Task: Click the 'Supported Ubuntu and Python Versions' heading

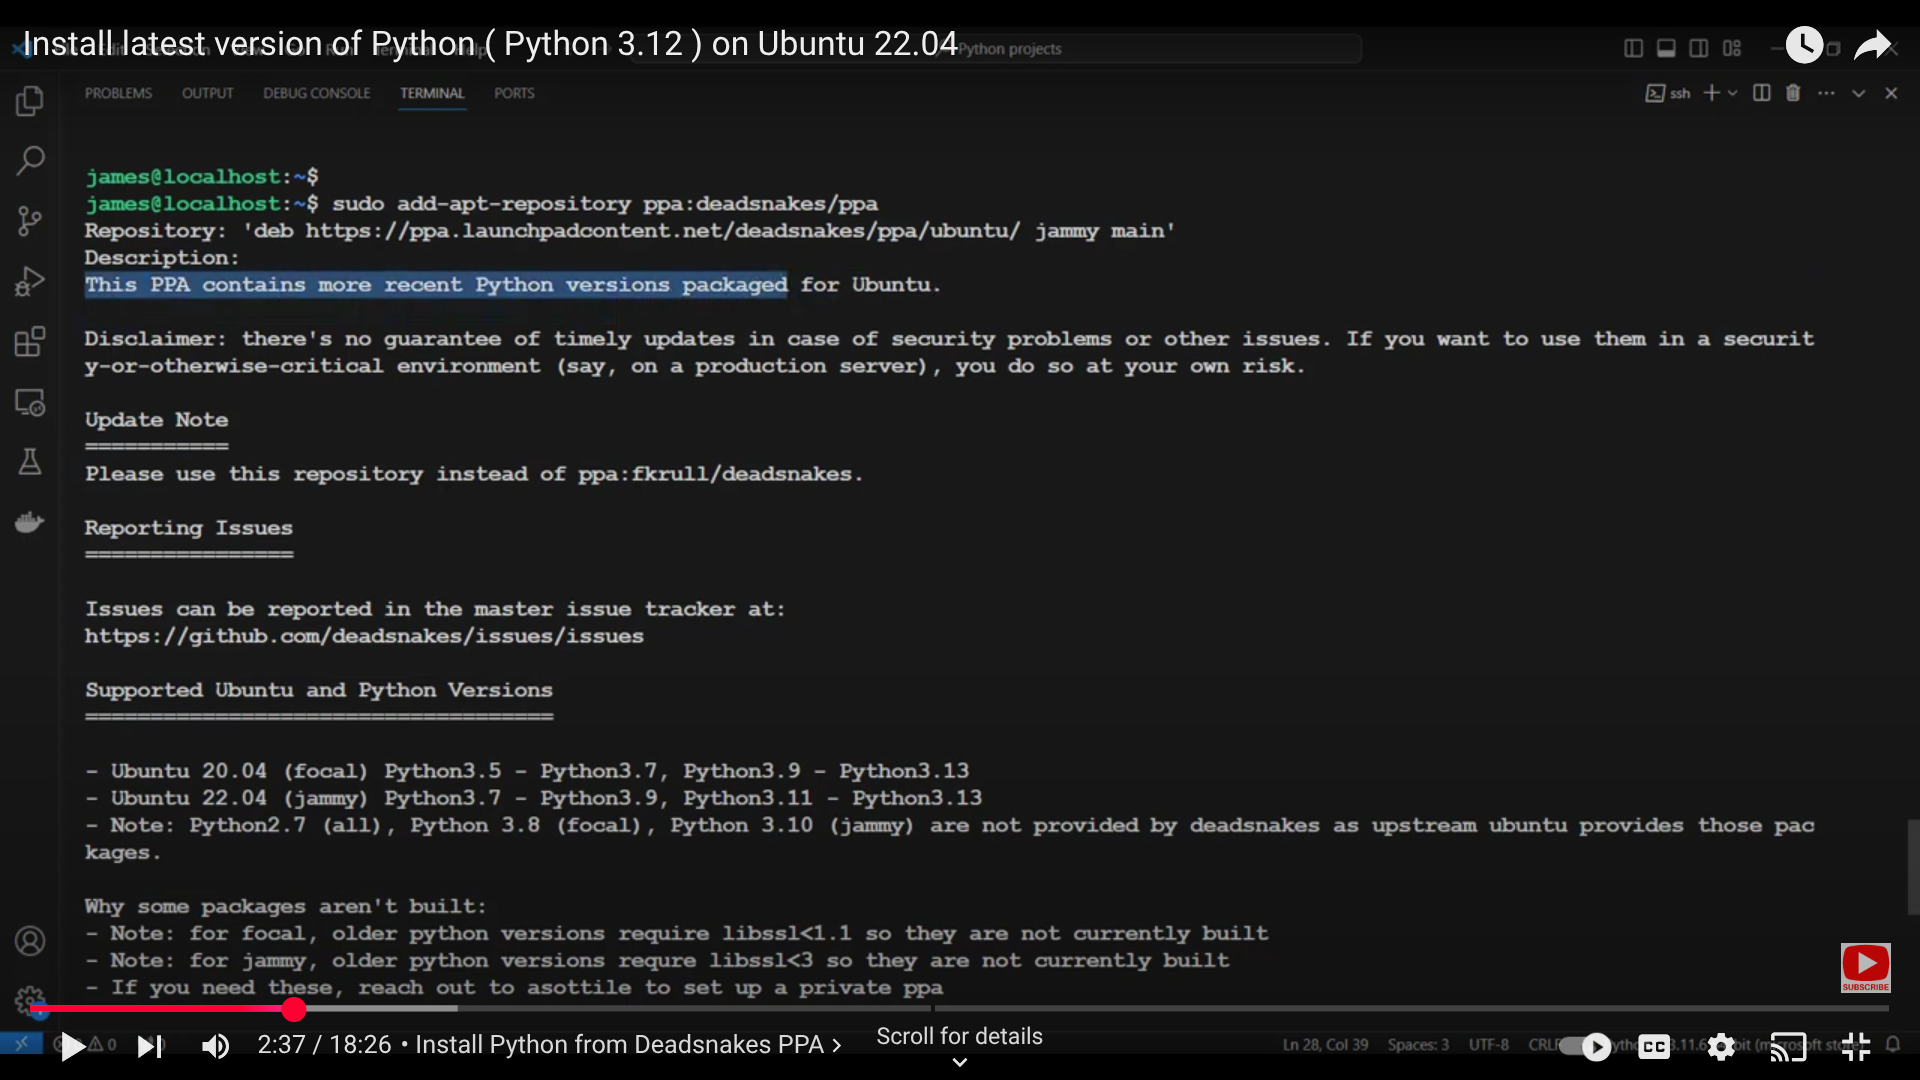Action: (318, 690)
